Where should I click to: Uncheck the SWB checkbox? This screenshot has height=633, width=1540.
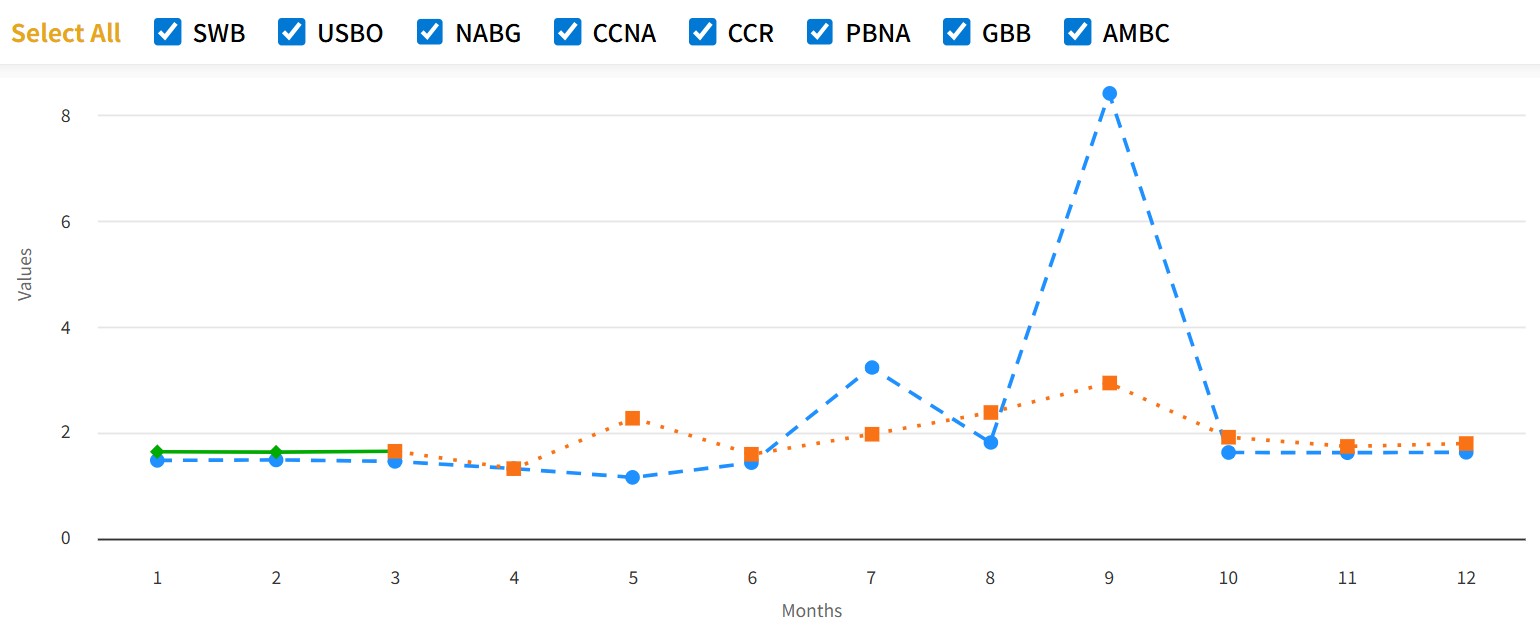click(167, 33)
